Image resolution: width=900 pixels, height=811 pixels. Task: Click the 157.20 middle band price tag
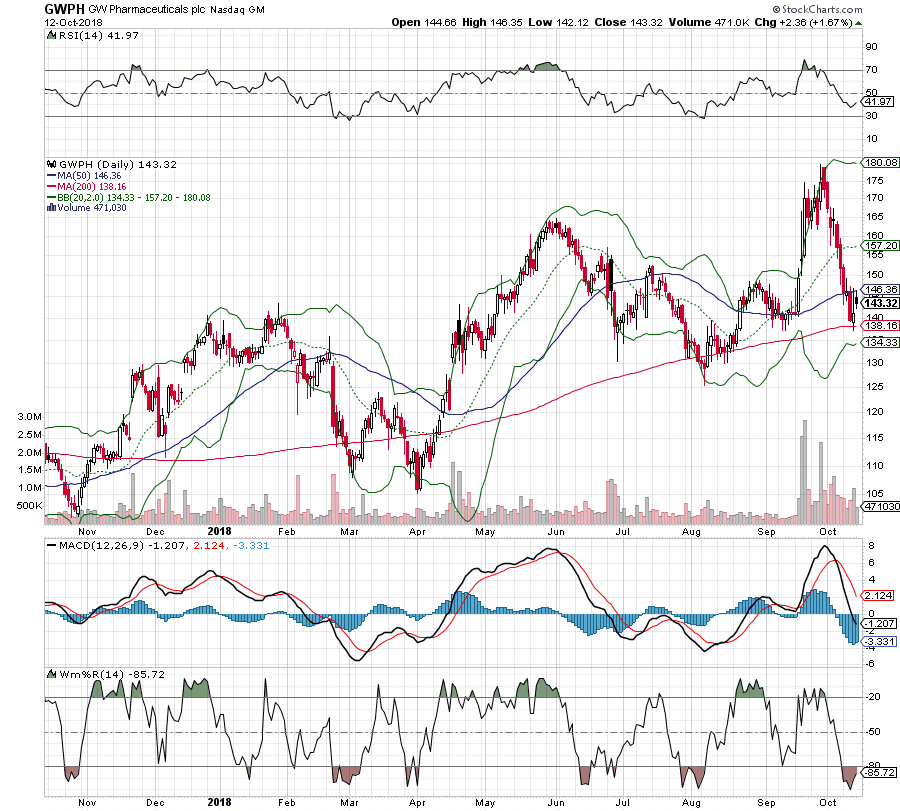click(882, 246)
